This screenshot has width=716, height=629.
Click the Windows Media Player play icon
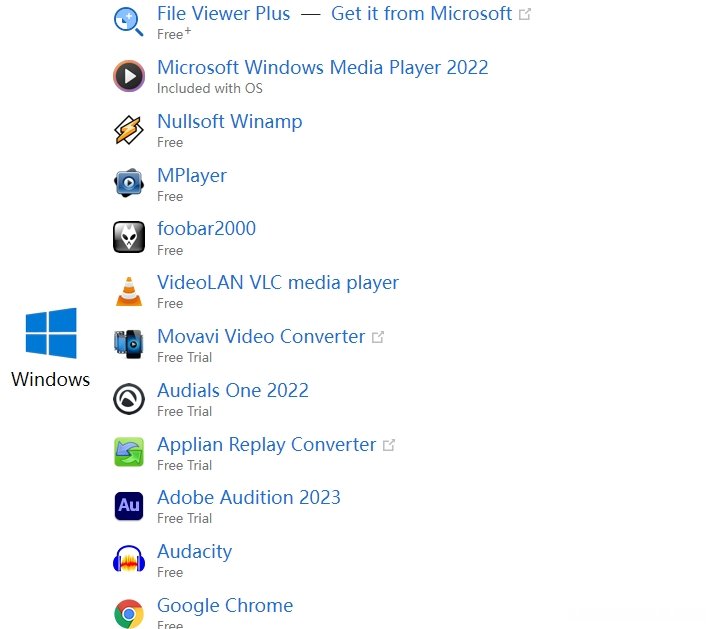click(129, 76)
